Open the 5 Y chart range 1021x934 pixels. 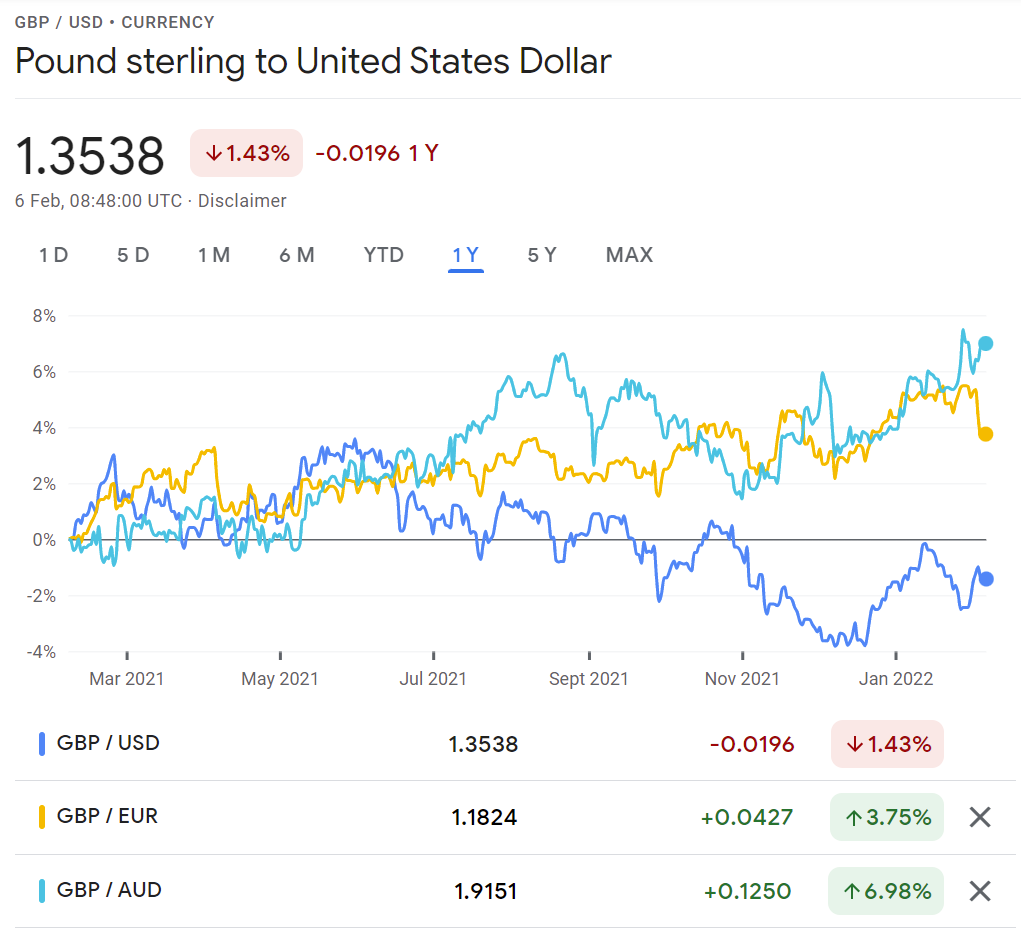pos(542,255)
